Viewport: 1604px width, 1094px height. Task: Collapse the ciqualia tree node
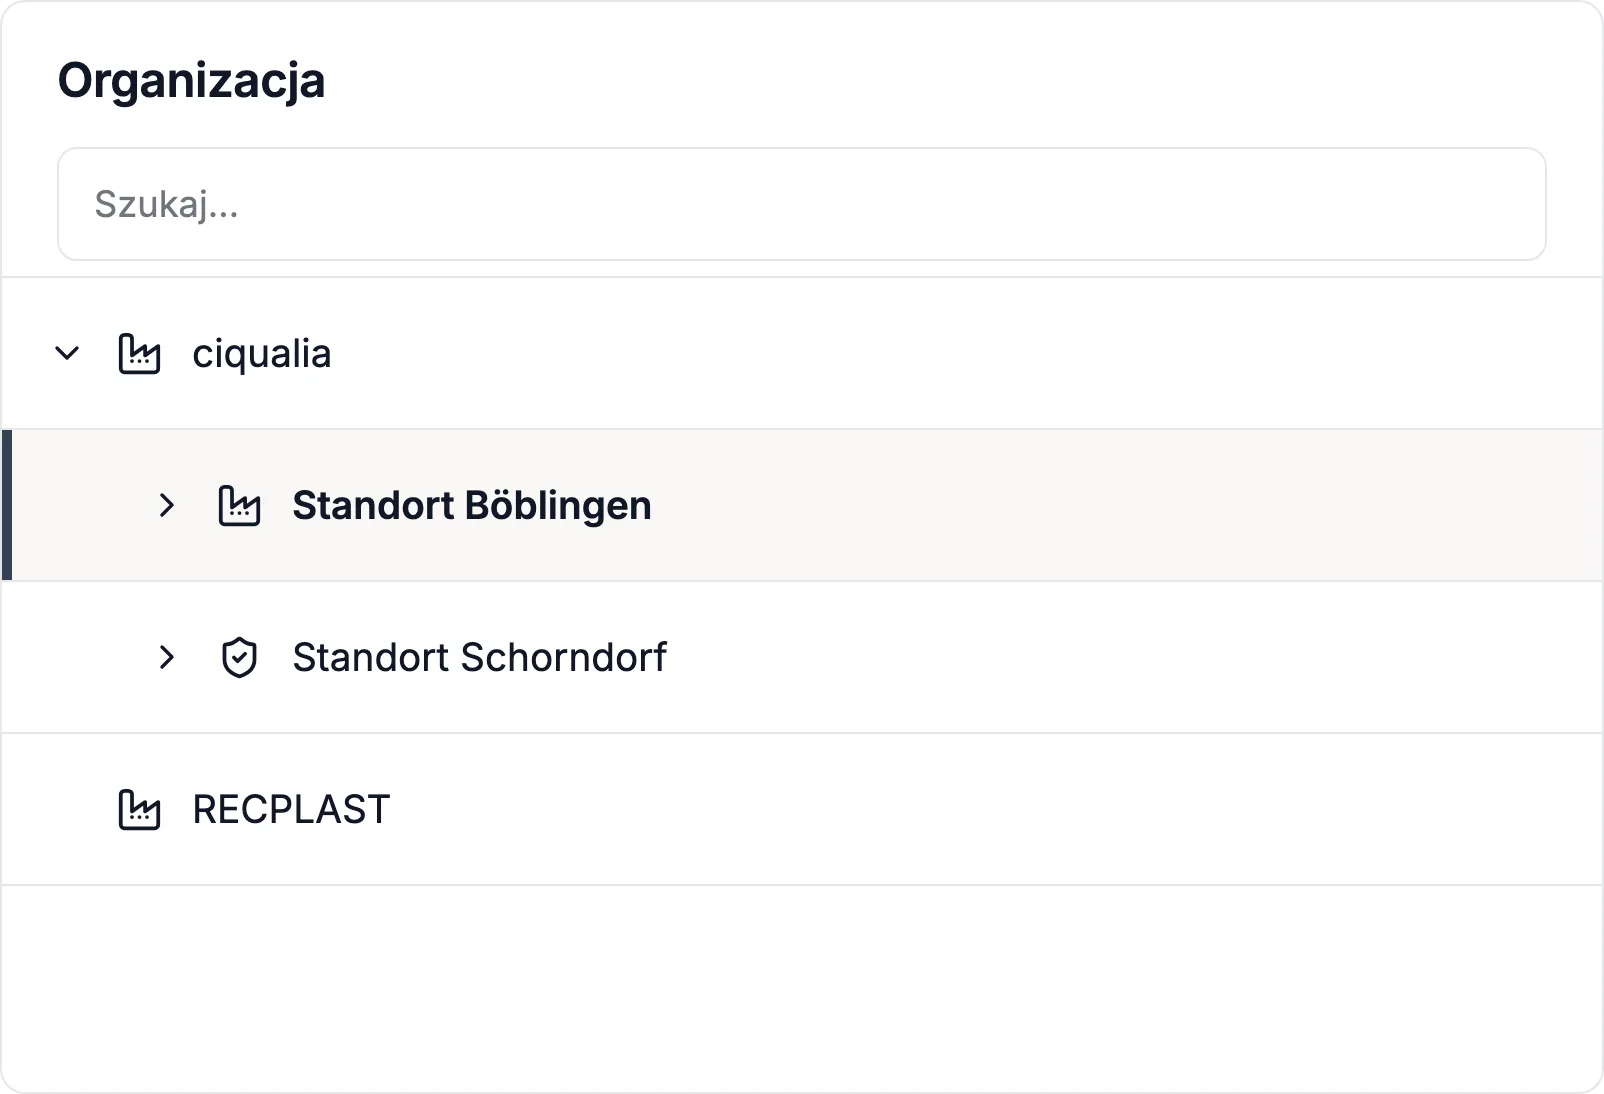(x=67, y=353)
